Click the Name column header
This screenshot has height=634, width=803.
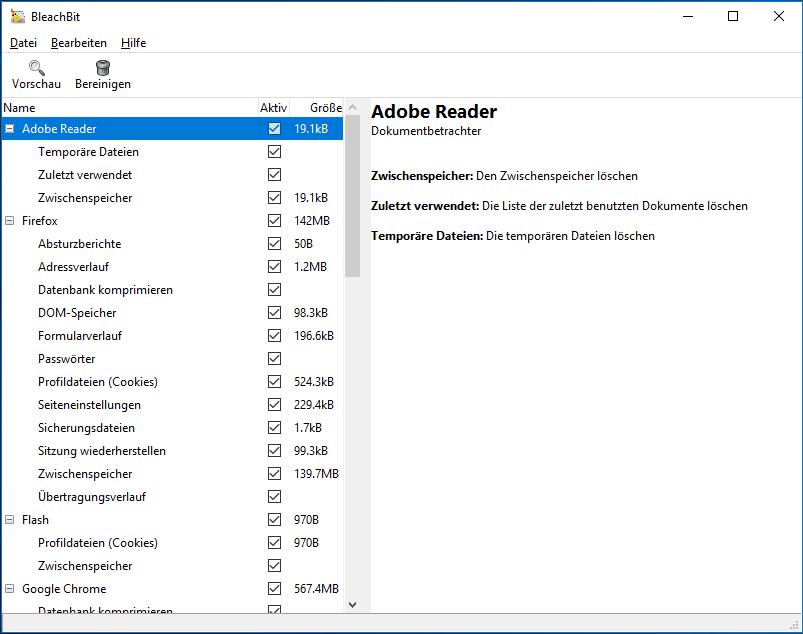[130, 108]
